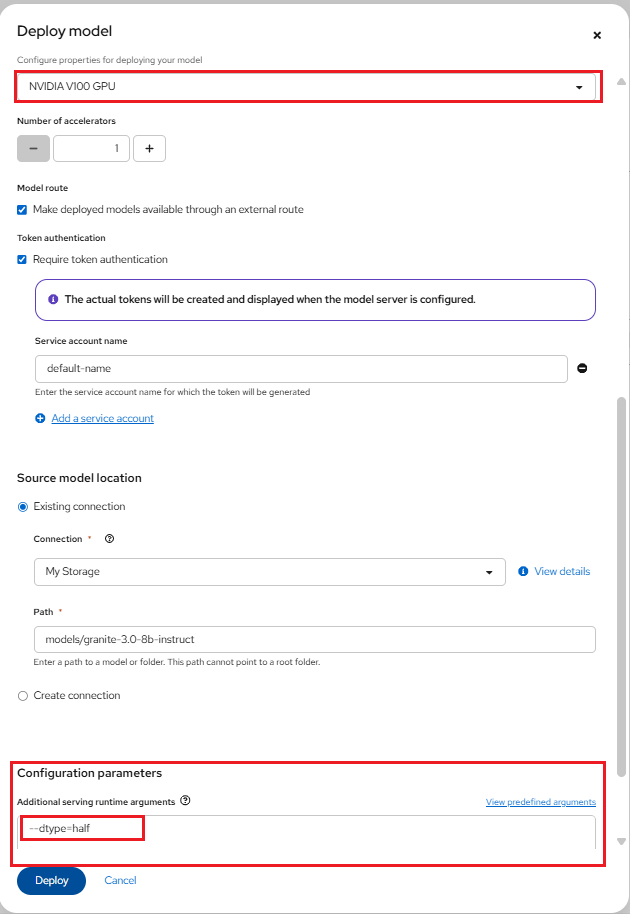Select the Existing connection radio option
This screenshot has width=630, height=914.
point(23,507)
